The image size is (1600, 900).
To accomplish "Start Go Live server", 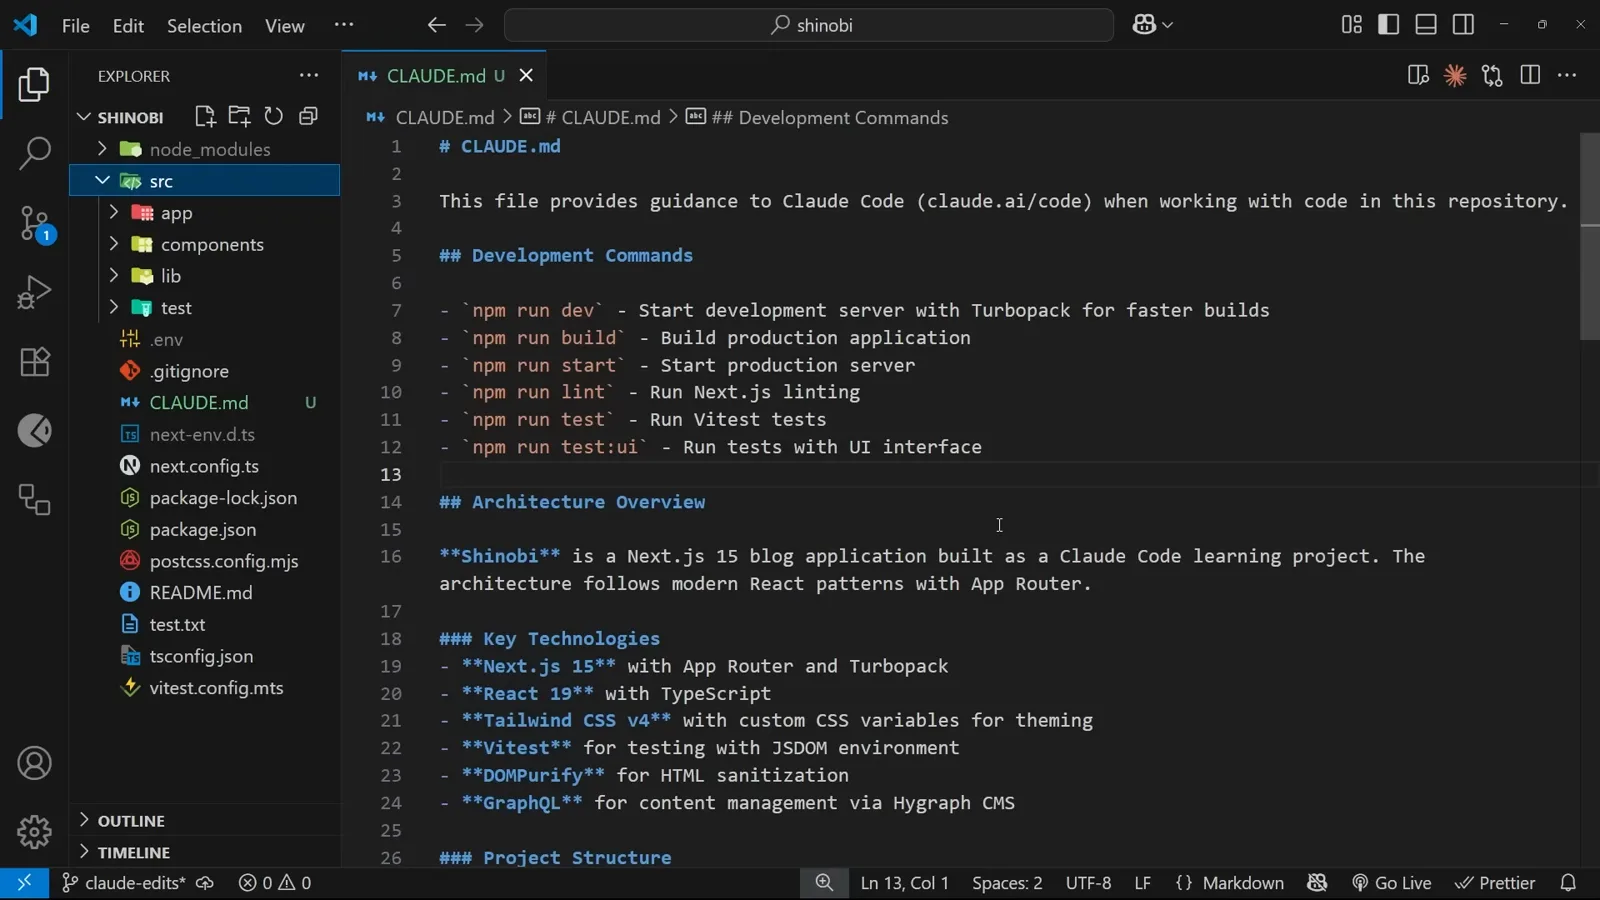I will point(1391,883).
